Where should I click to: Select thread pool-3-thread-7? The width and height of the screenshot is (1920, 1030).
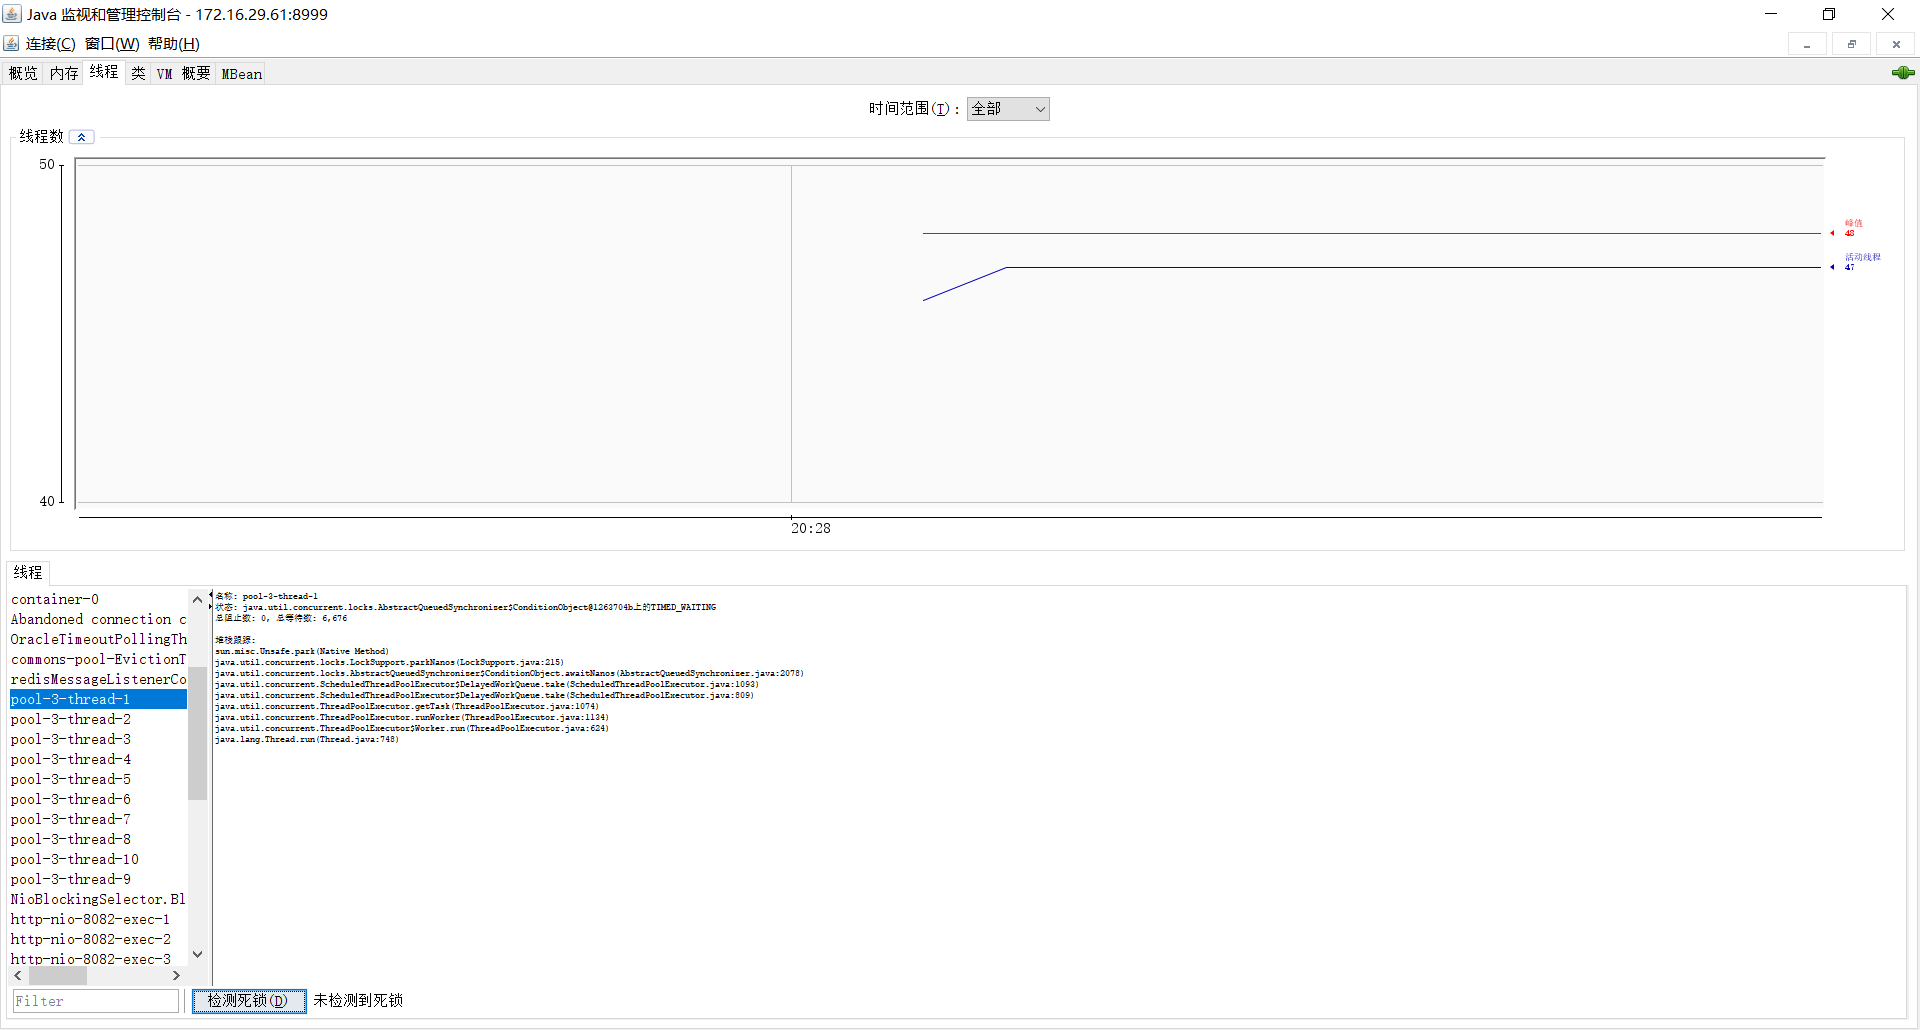tap(98, 819)
